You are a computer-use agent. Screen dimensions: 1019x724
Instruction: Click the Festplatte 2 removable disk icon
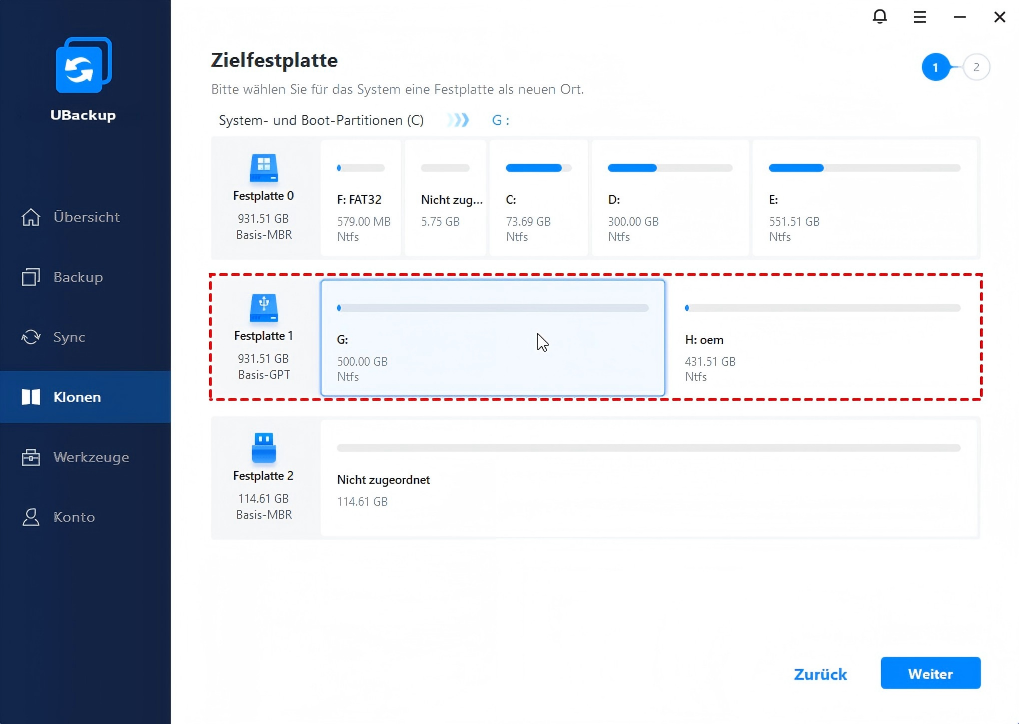pos(263,447)
